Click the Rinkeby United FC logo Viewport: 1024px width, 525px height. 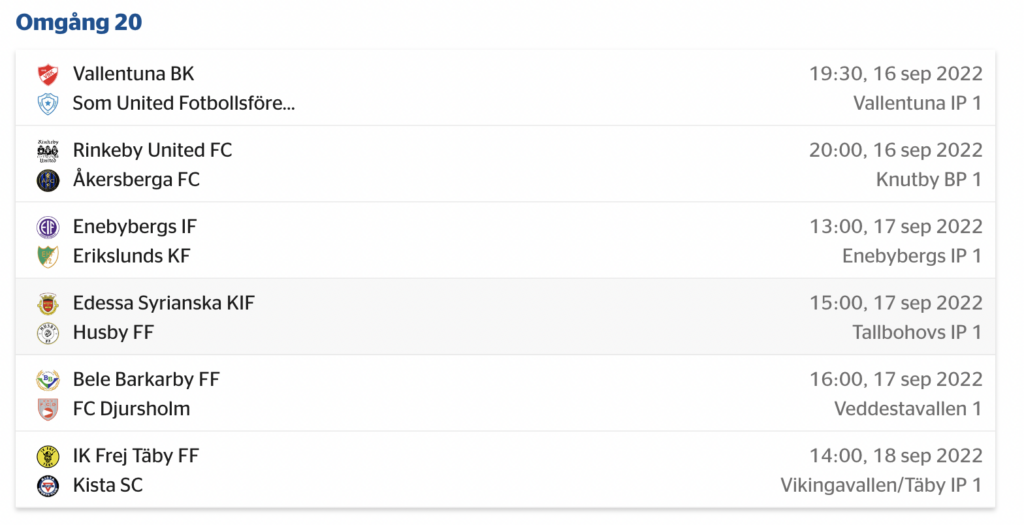(48, 151)
